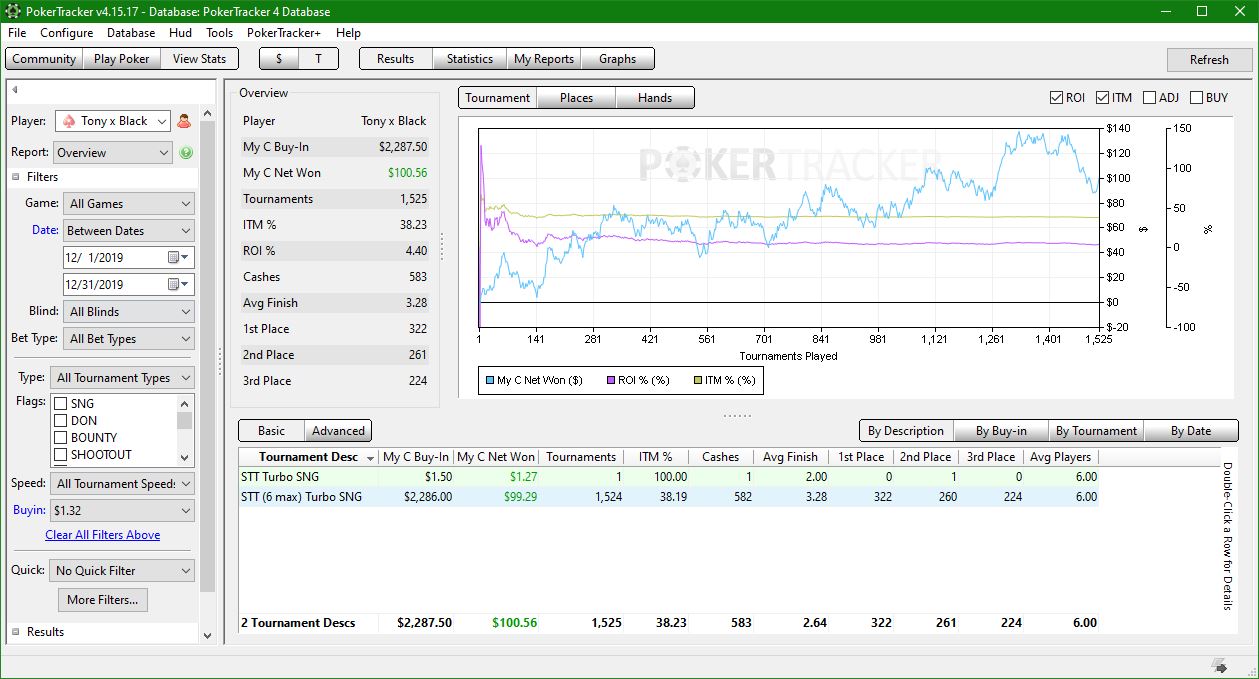Check the DON flag checkbox
The height and width of the screenshot is (679, 1259).
(x=60, y=421)
